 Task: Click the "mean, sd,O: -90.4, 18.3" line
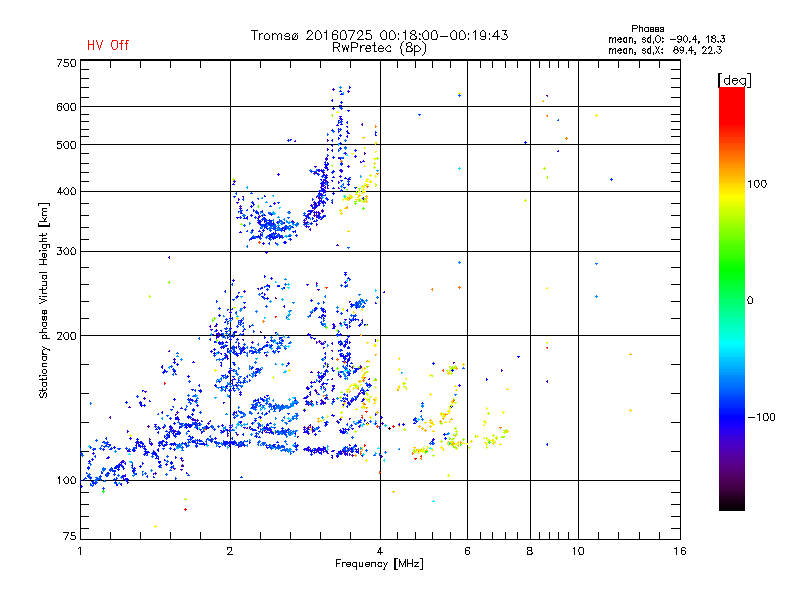click(x=666, y=39)
